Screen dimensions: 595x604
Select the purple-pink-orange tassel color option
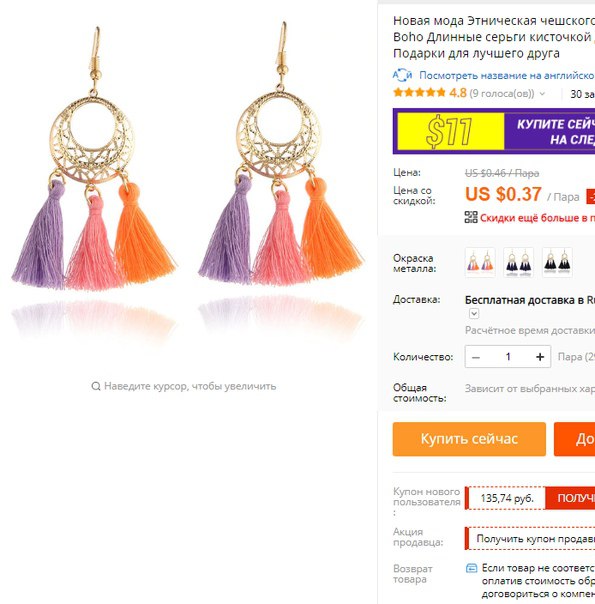(480, 262)
